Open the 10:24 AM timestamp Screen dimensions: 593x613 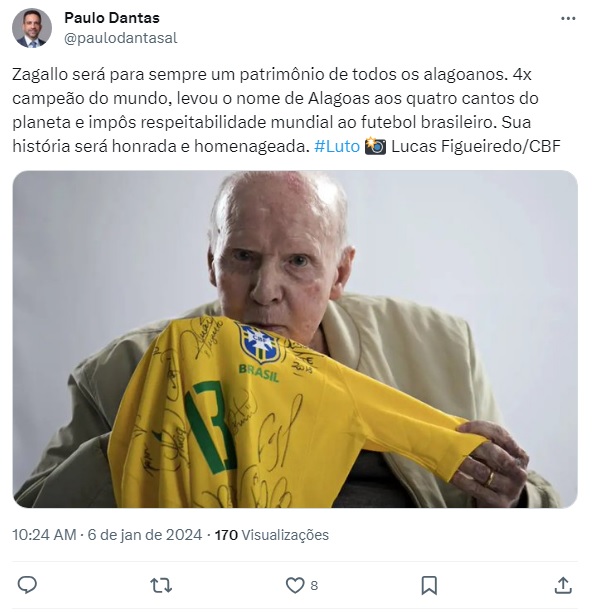click(44, 534)
